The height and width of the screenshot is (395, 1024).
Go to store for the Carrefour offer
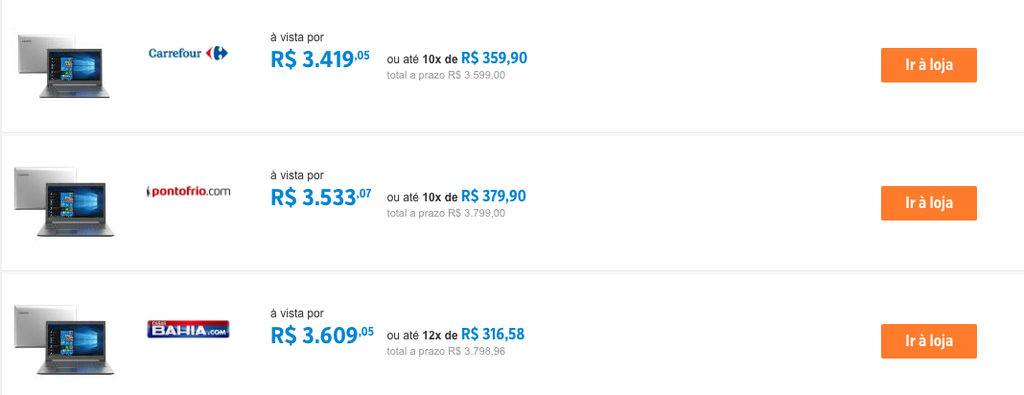929,65
